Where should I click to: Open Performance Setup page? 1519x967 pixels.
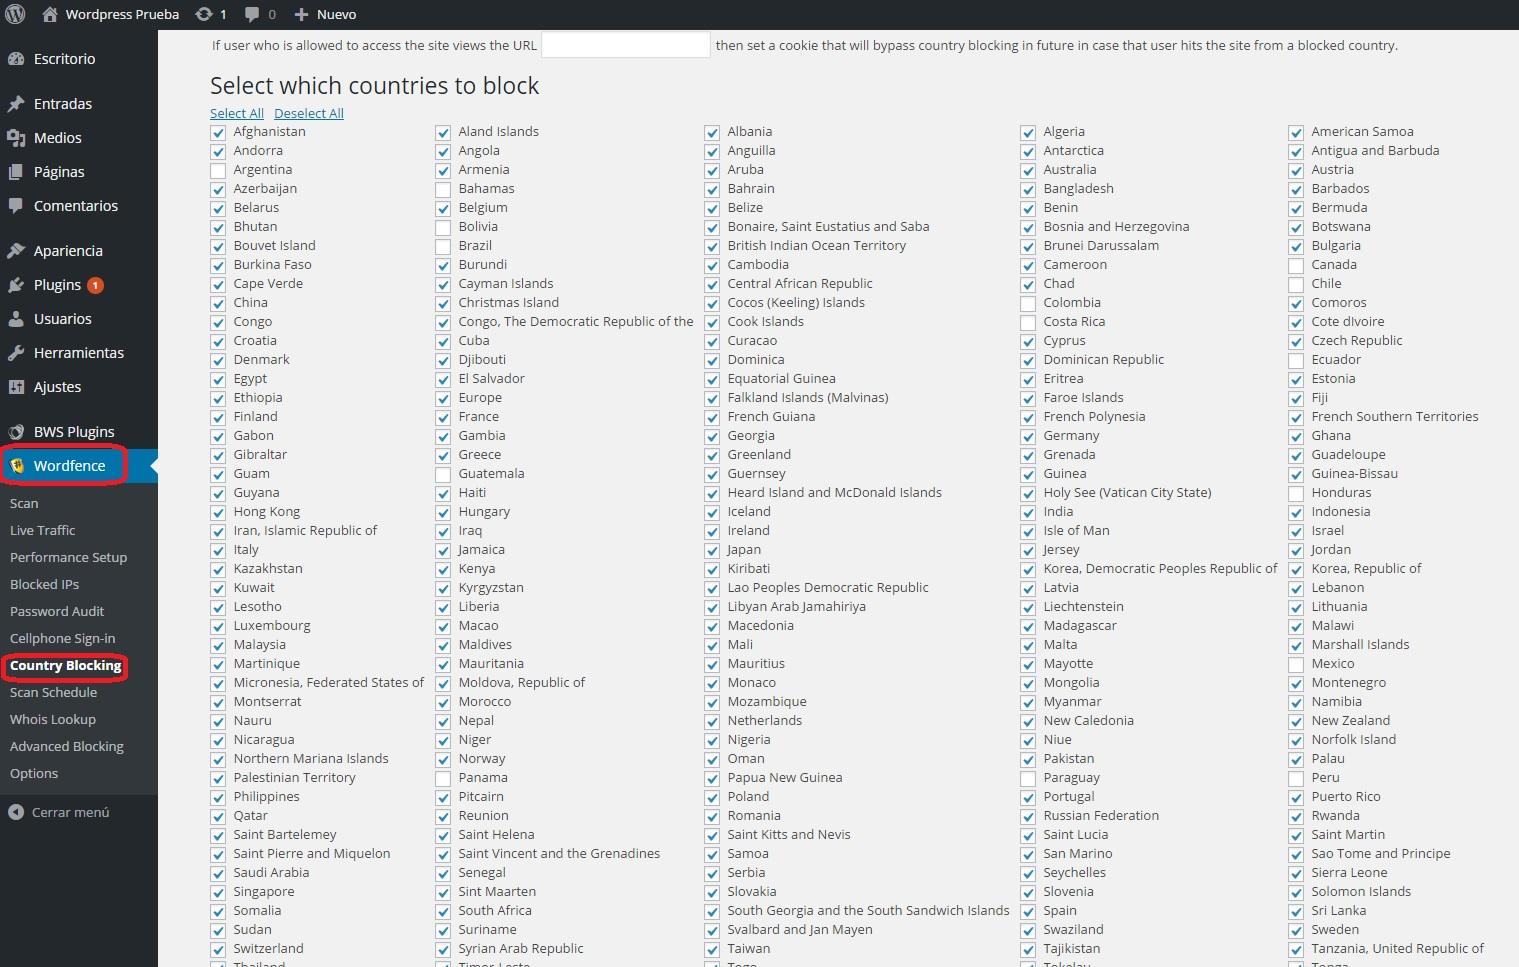[69, 557]
